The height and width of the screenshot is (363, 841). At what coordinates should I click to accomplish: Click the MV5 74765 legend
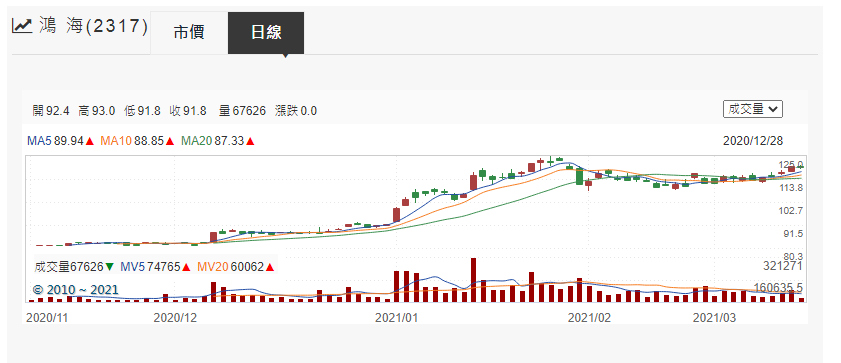(151, 266)
